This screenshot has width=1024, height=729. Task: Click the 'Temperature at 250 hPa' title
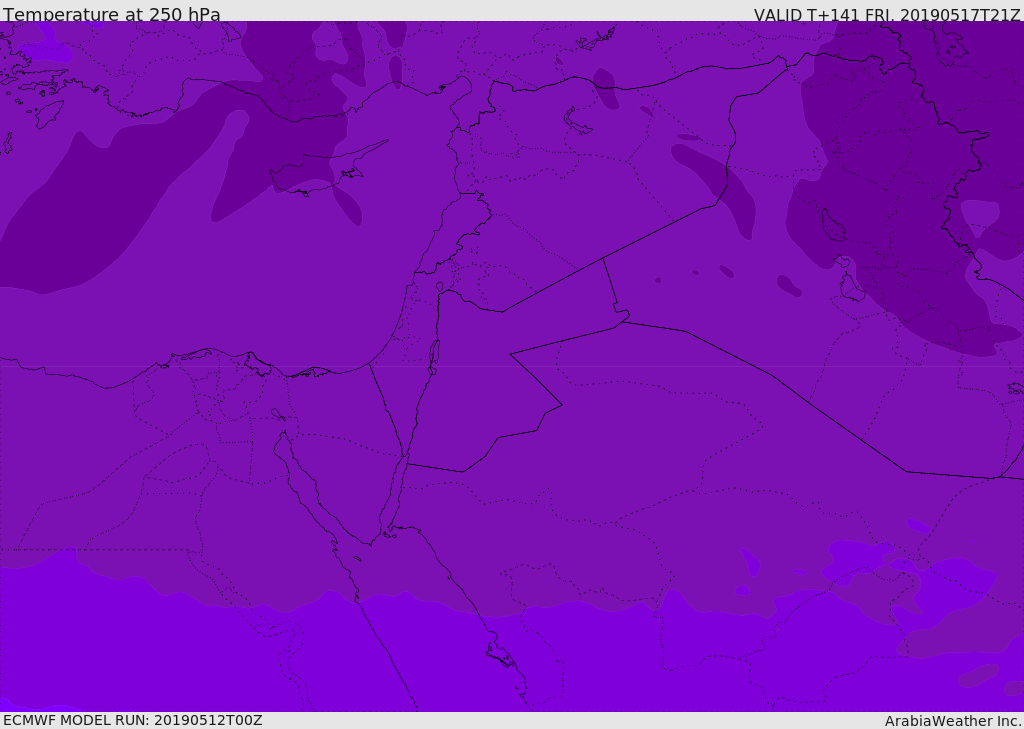[x=112, y=15]
